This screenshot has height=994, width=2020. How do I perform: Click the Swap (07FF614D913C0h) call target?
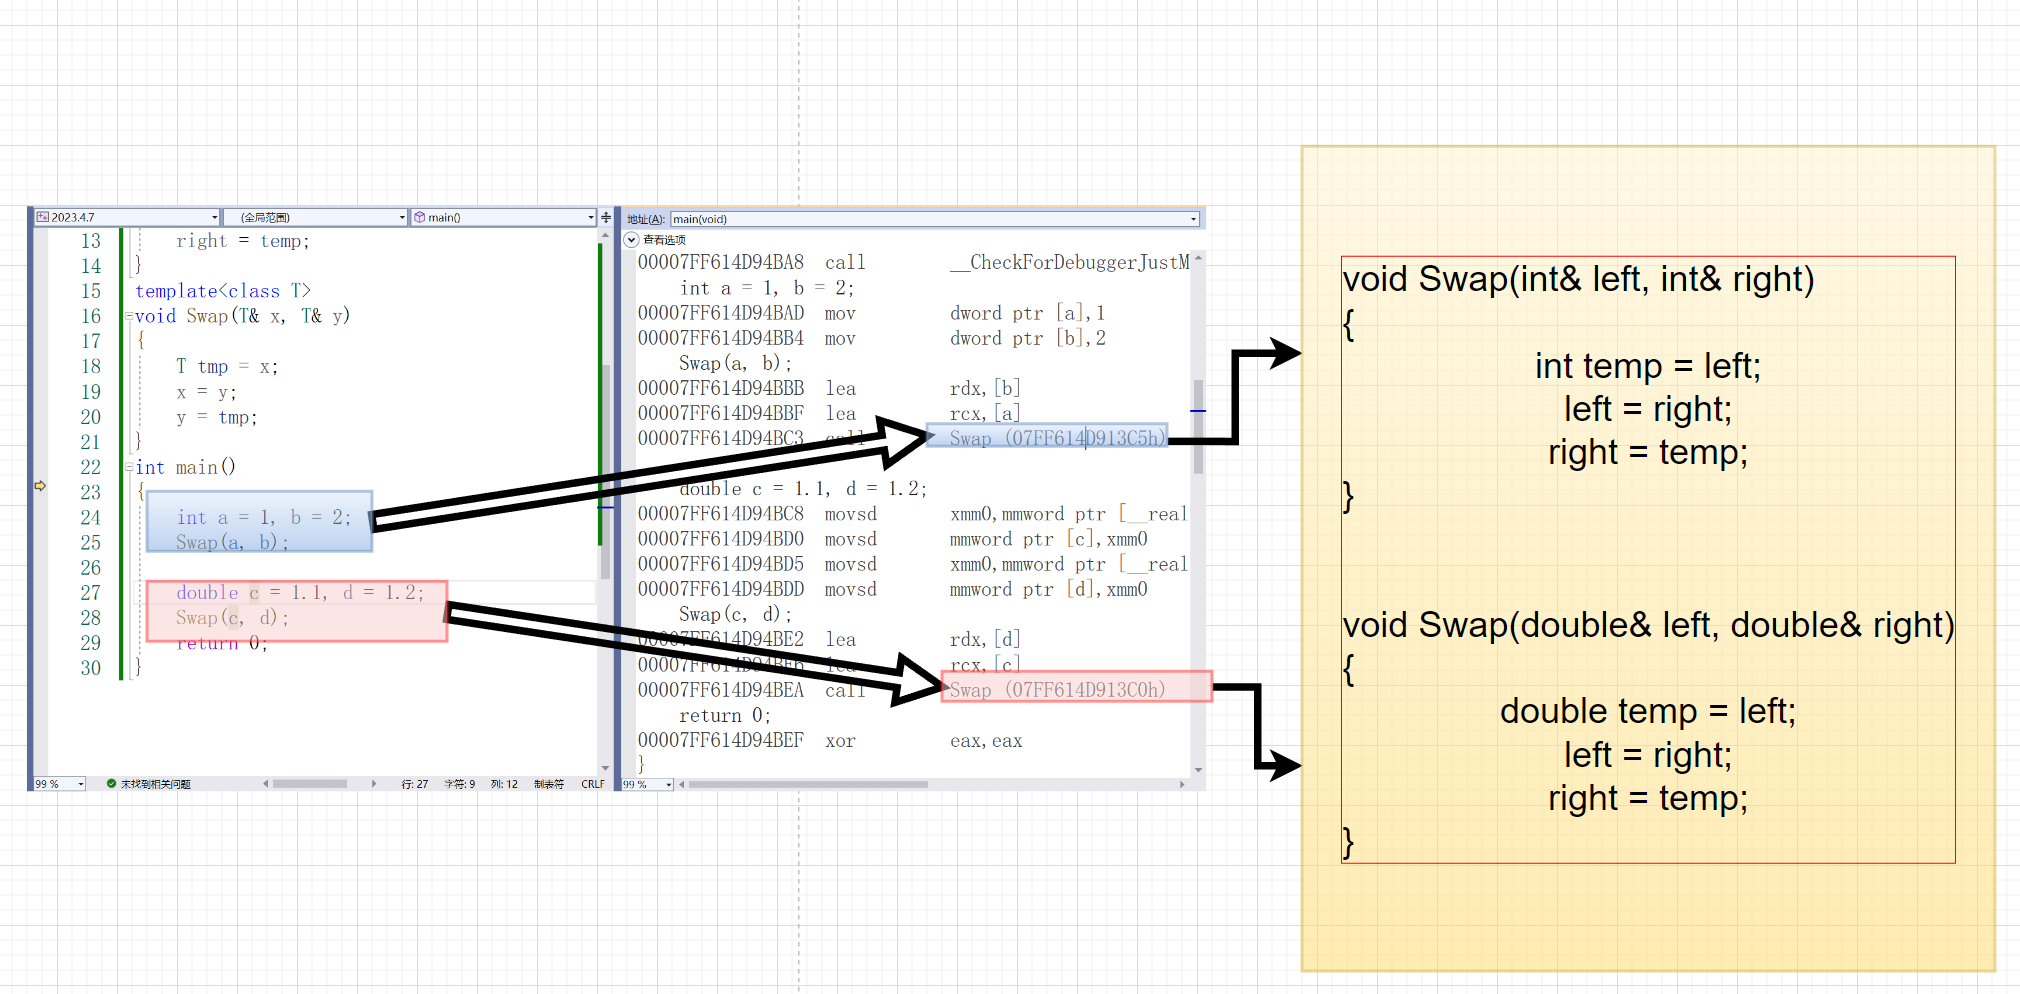pos(1057,690)
